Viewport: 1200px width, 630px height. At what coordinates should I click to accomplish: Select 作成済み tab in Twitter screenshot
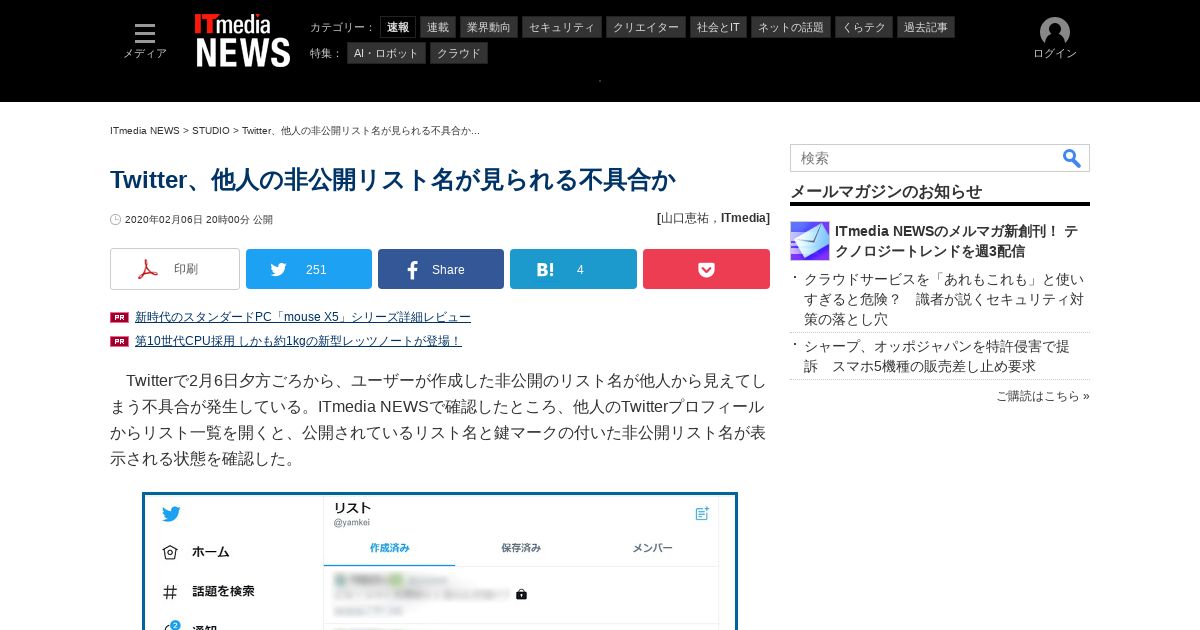[x=390, y=548]
